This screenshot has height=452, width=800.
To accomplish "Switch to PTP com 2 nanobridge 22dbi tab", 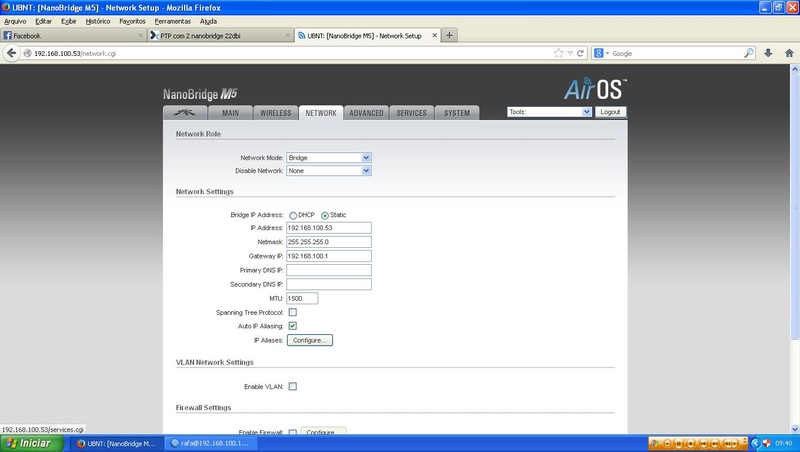I will coord(220,35).
